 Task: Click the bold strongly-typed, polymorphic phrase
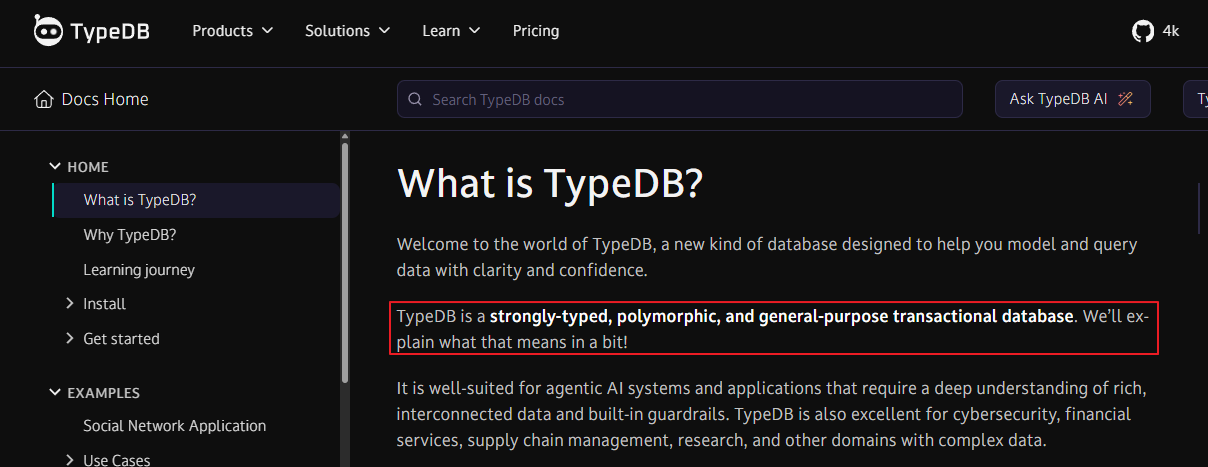(782, 317)
